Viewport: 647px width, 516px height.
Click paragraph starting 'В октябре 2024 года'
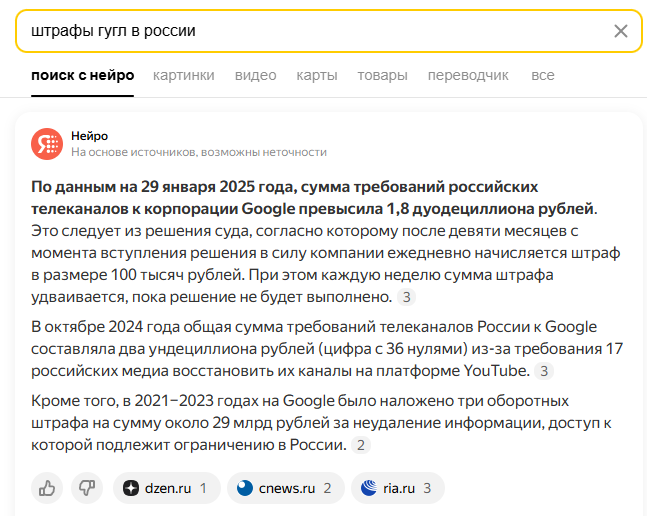pos(327,349)
